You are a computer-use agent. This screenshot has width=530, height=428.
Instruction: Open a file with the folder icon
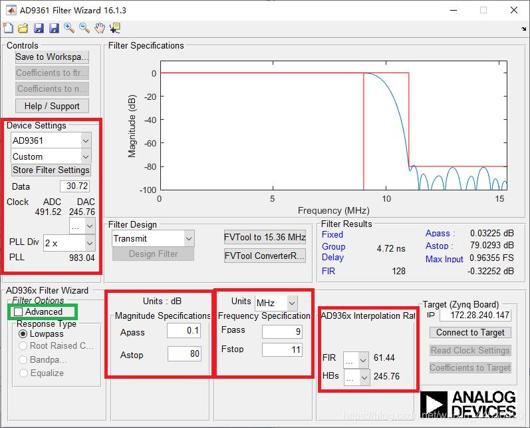coord(23,28)
